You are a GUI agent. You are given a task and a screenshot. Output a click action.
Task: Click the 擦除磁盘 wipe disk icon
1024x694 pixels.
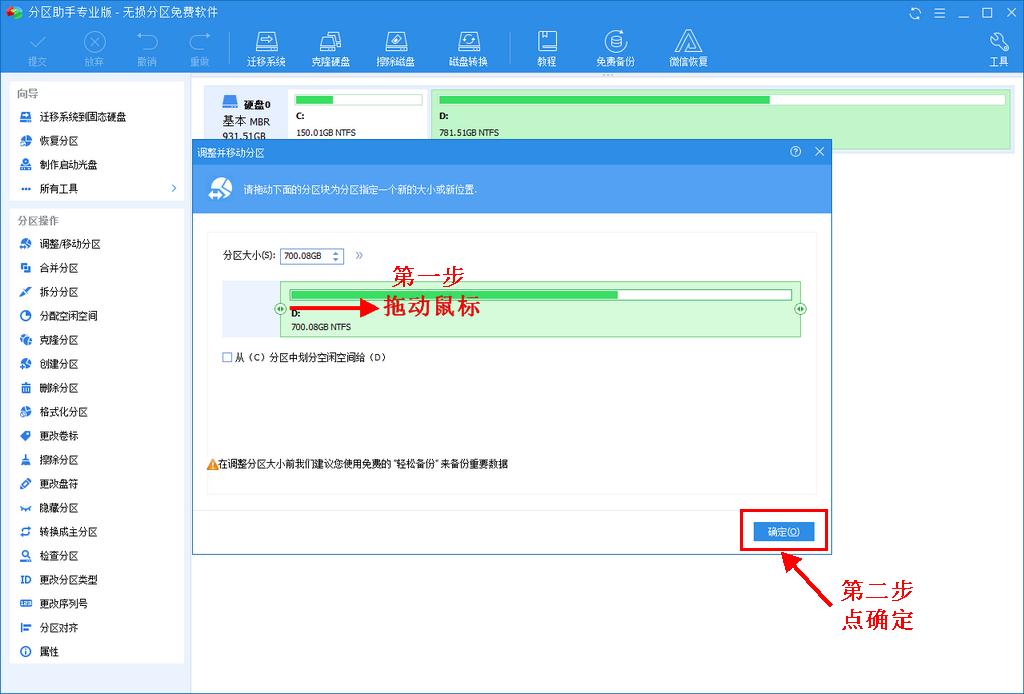(x=396, y=47)
